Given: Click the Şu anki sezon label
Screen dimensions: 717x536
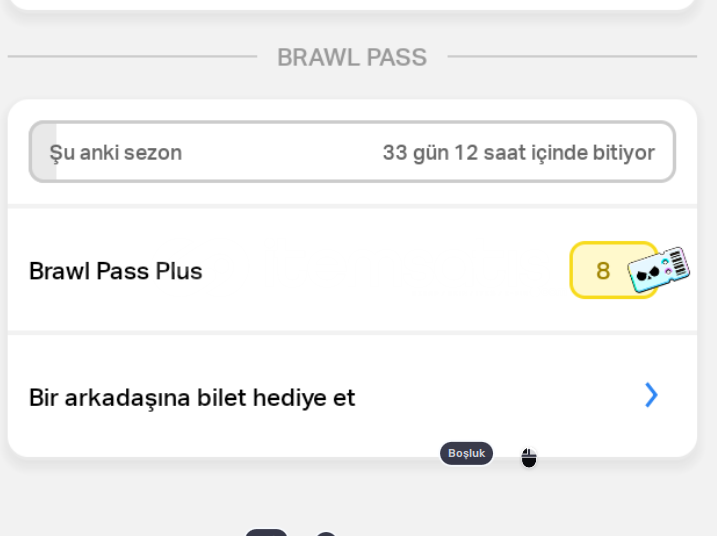Looking at the screenshot, I should (x=116, y=153).
